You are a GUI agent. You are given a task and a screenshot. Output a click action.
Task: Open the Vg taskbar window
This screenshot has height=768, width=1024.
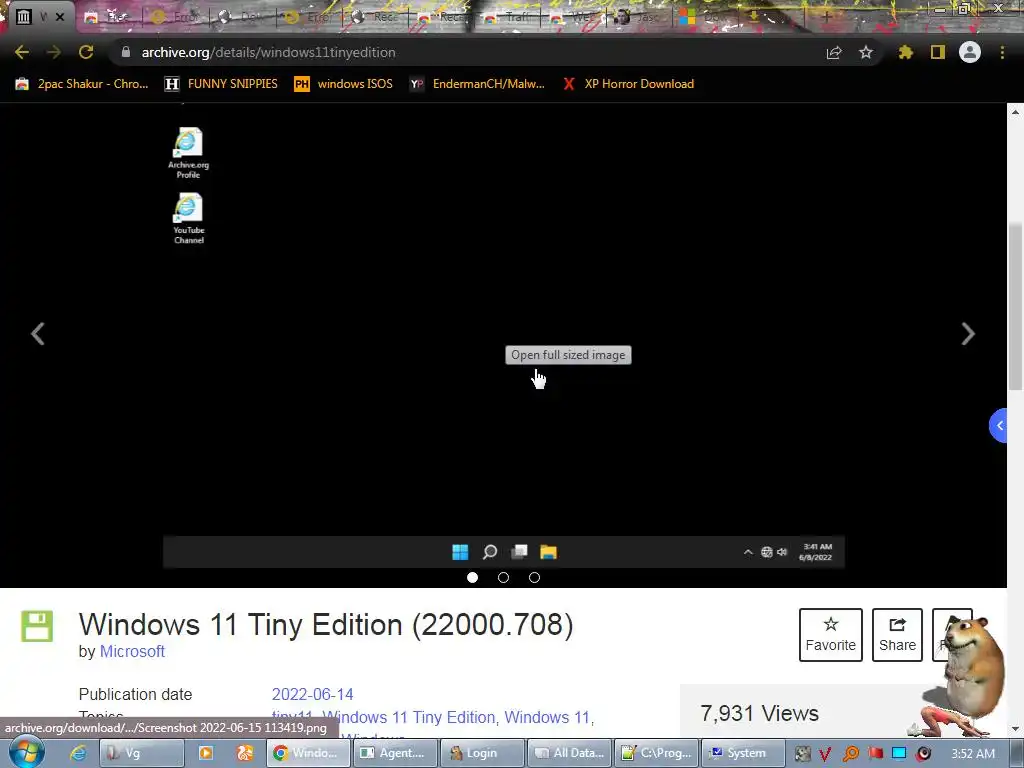[x=141, y=753]
